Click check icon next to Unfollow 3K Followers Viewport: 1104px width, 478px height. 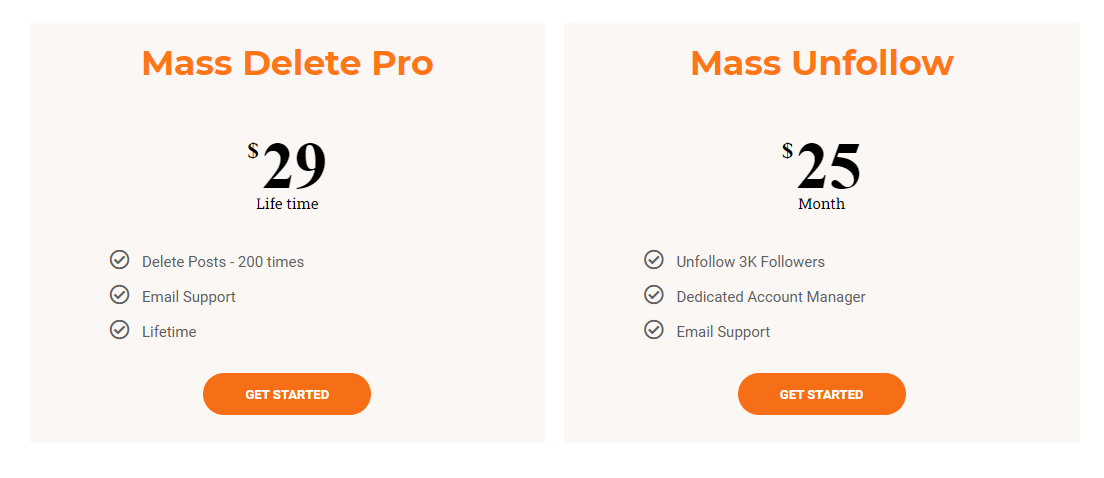[654, 260]
